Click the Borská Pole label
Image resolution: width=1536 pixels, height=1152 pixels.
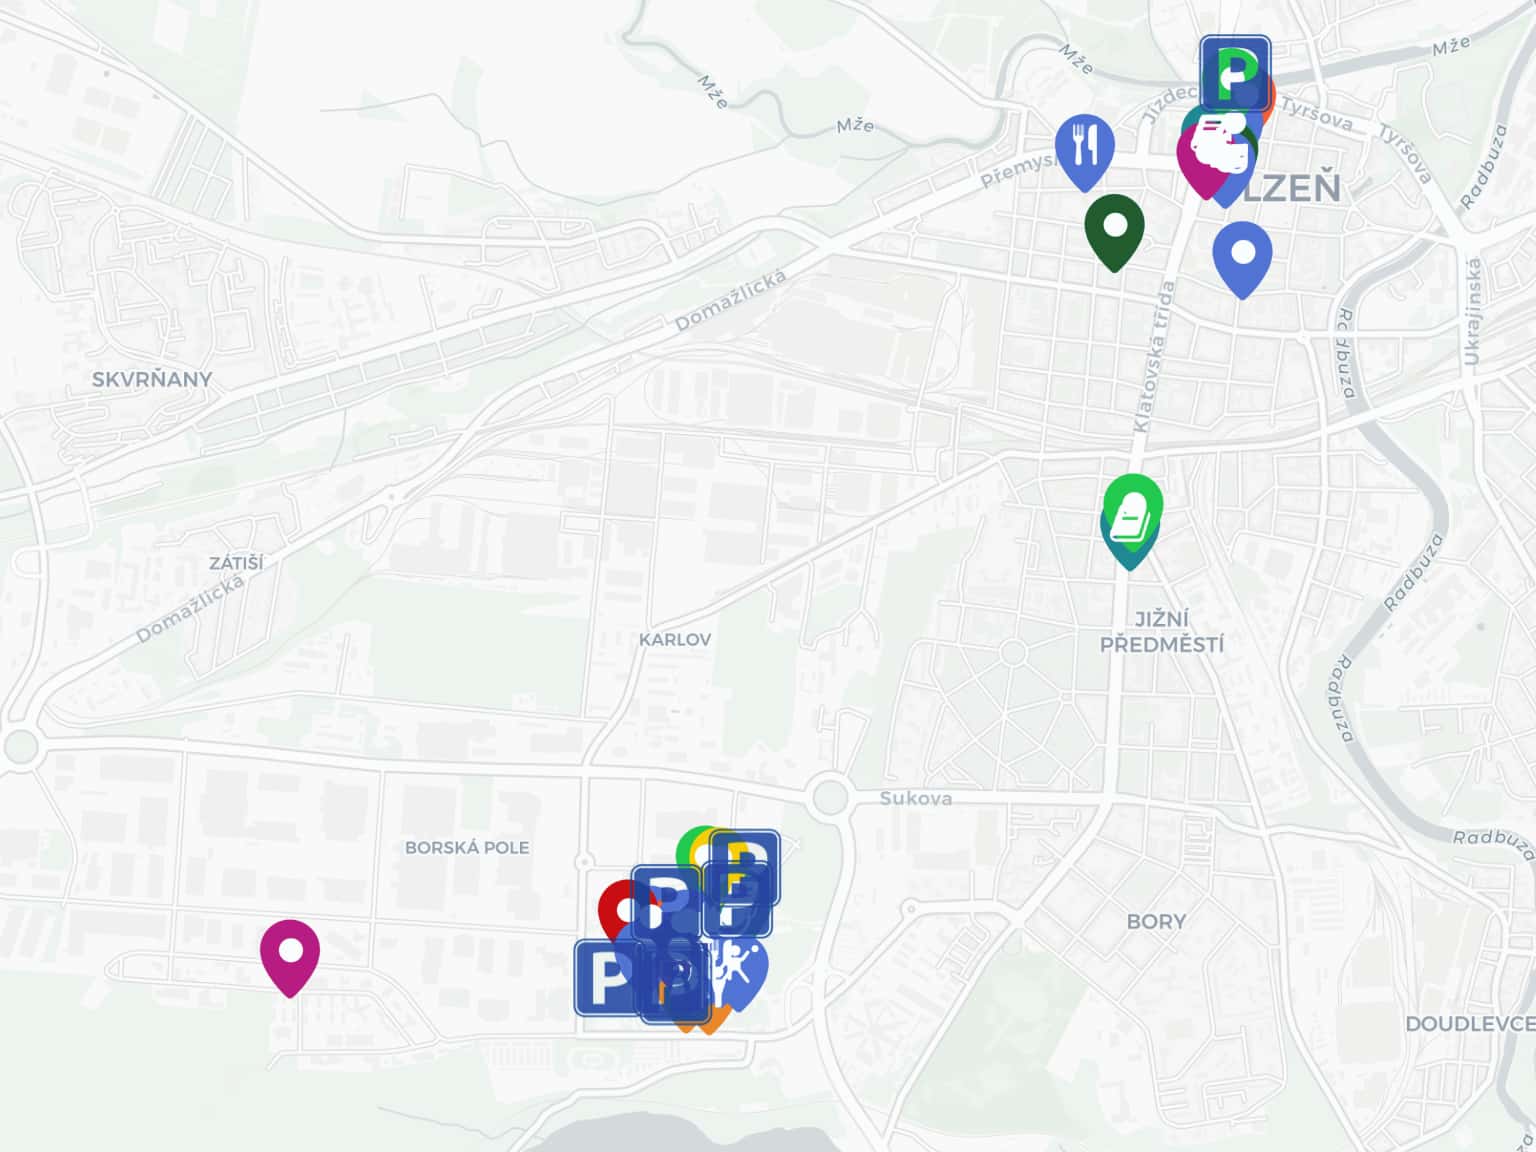coord(467,847)
